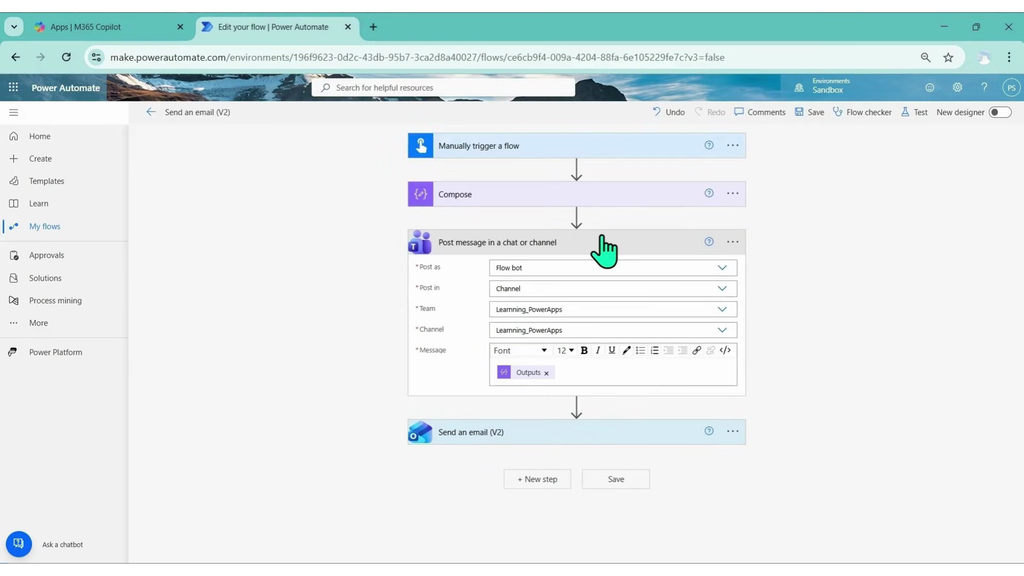Click the Search for helpful resources field

click(x=443, y=88)
